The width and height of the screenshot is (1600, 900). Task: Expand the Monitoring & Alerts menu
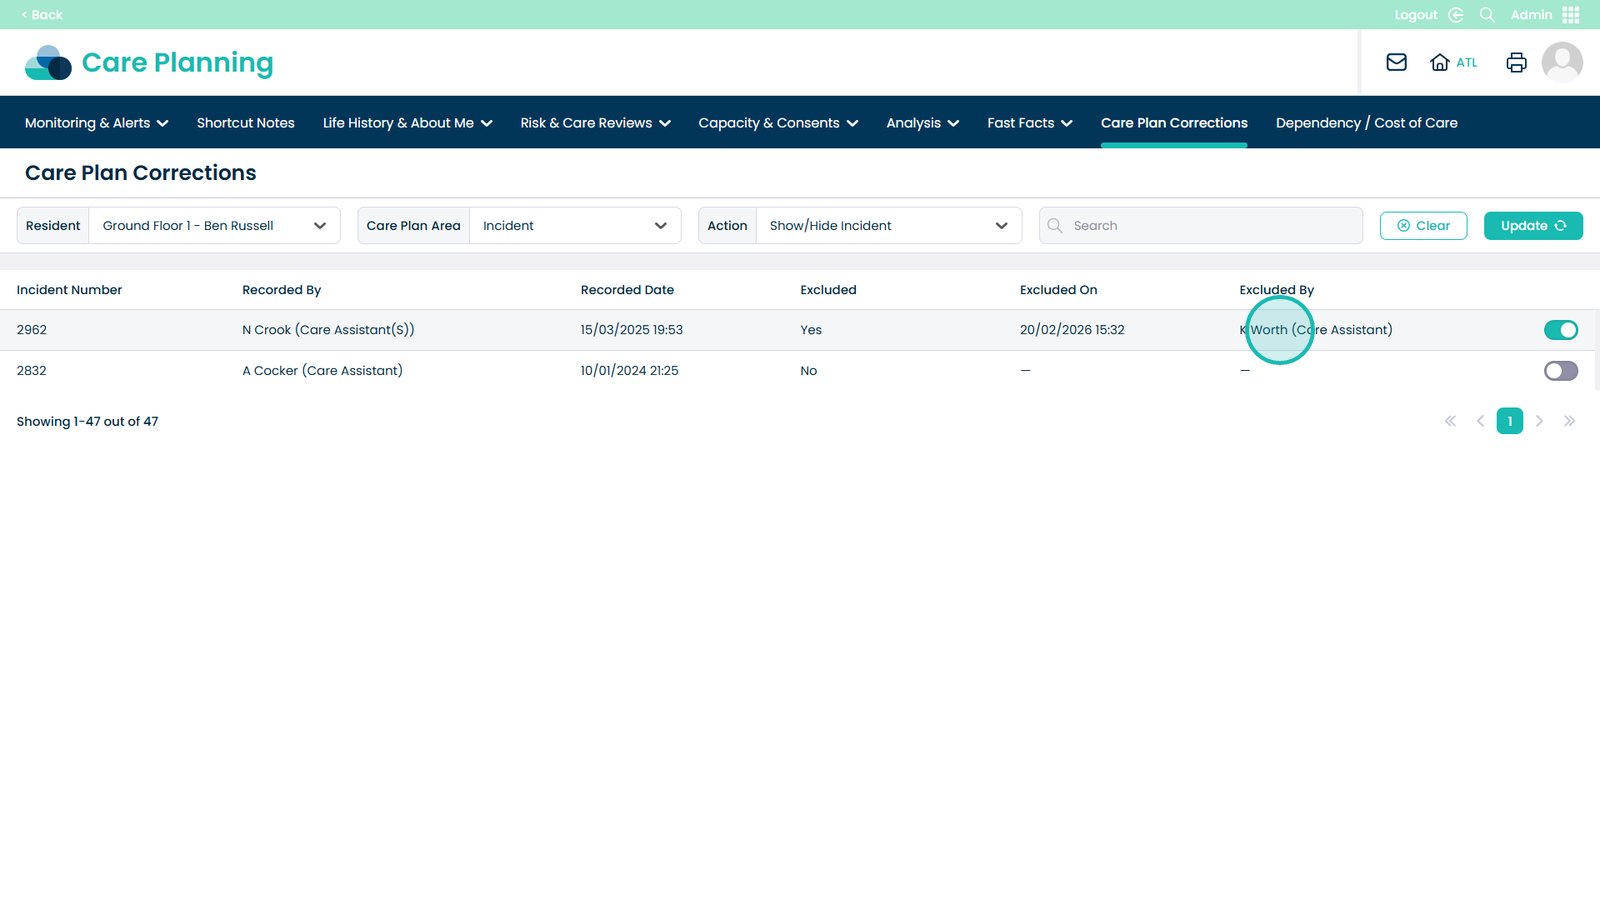click(x=96, y=123)
